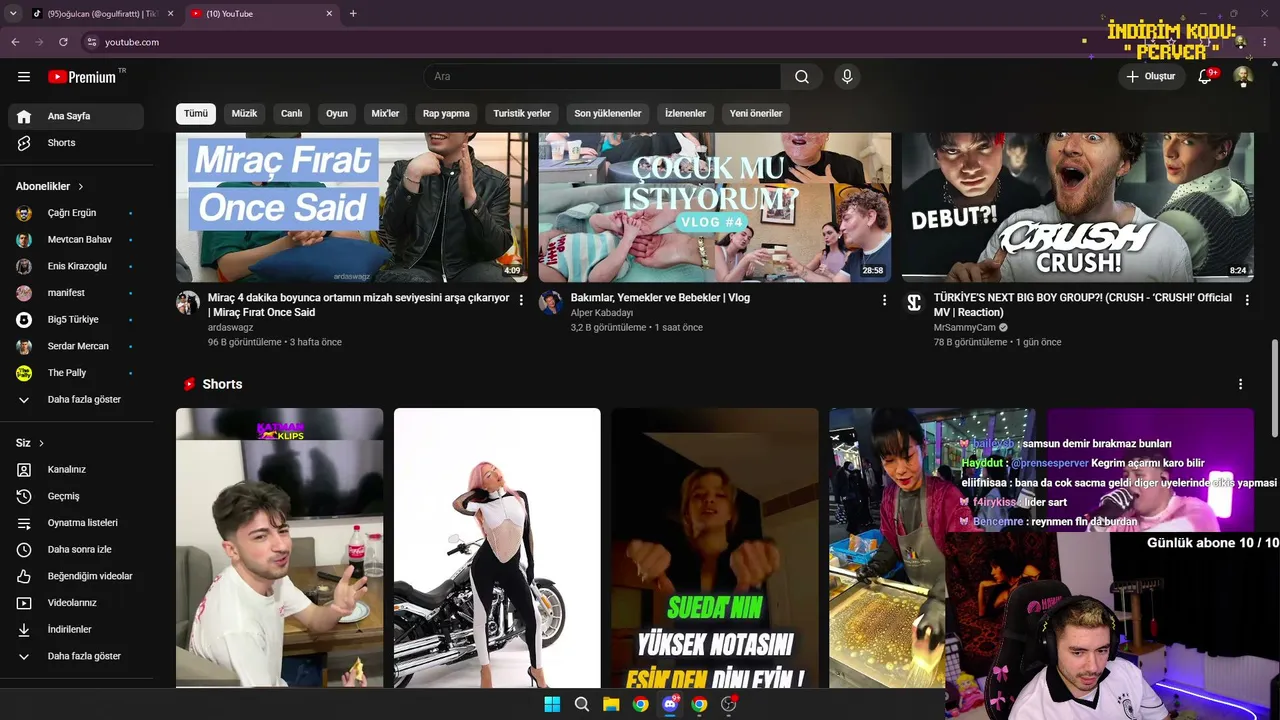The height and width of the screenshot is (720, 1280).
Task: Open Oynatma listeleri in sidebar
Action: [x=76, y=523]
